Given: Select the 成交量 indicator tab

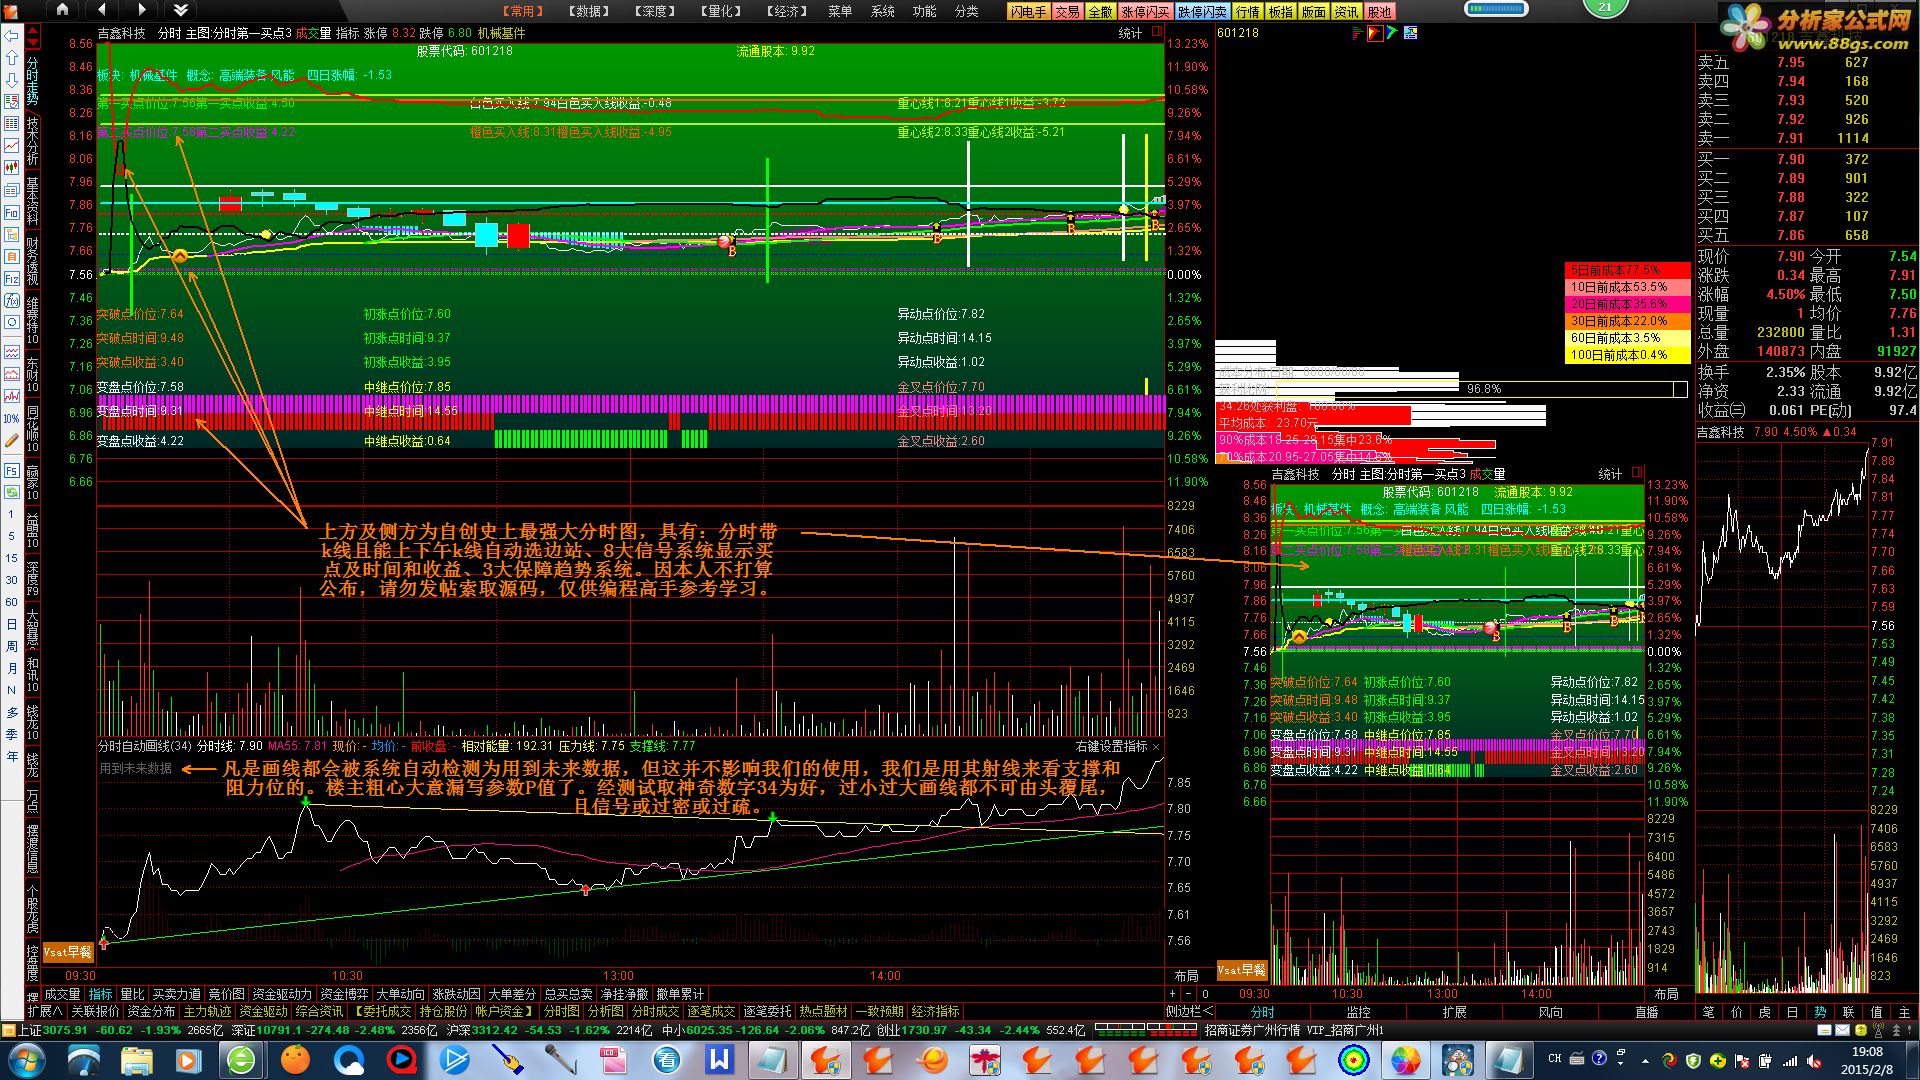Looking at the screenshot, I should click(62, 994).
